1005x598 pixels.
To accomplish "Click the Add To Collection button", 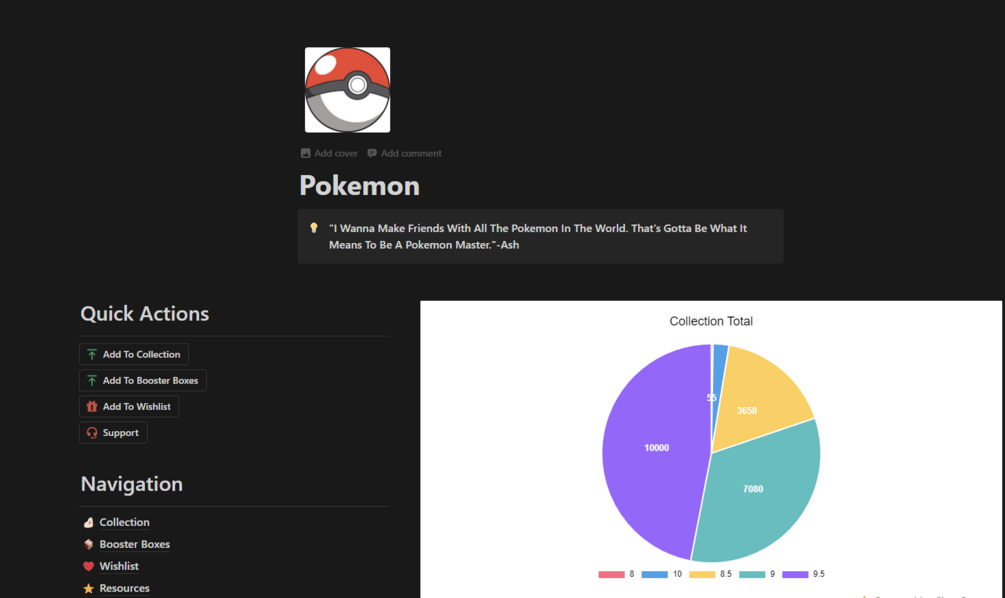I will point(134,354).
